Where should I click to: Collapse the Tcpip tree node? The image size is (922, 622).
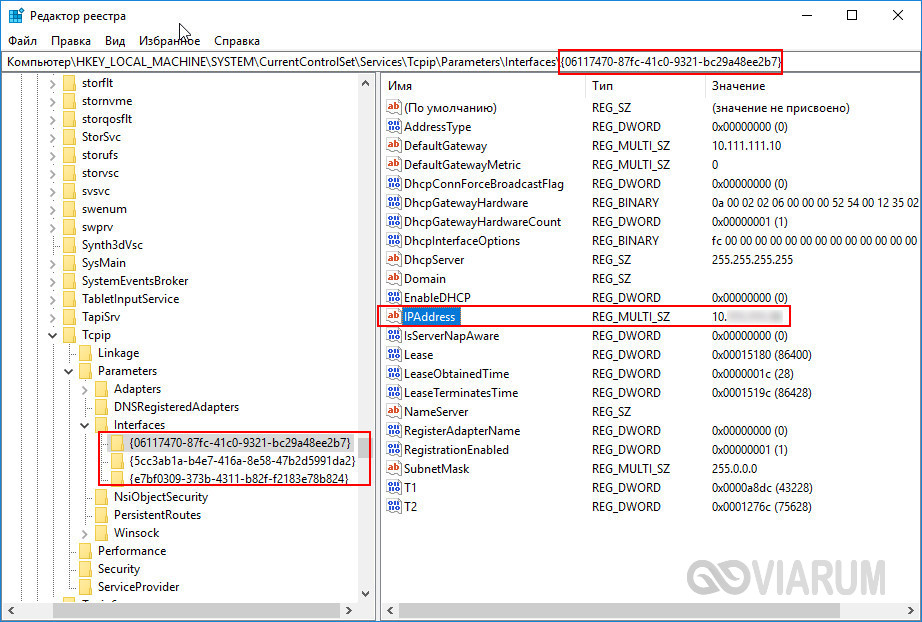[53, 335]
